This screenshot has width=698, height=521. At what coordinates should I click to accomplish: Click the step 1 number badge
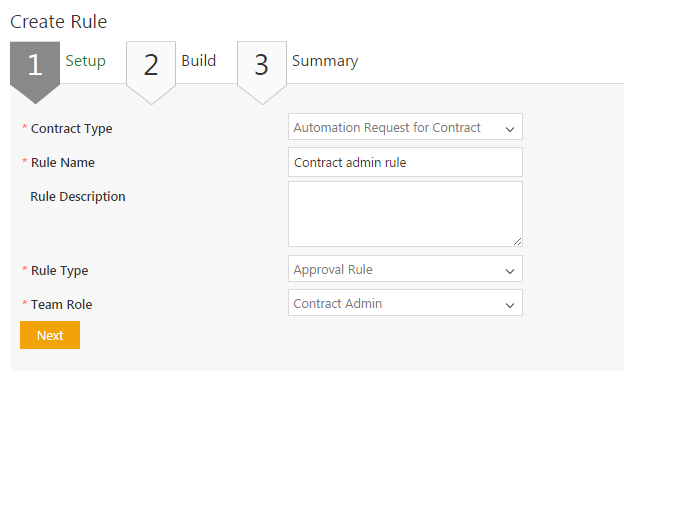coord(35,65)
